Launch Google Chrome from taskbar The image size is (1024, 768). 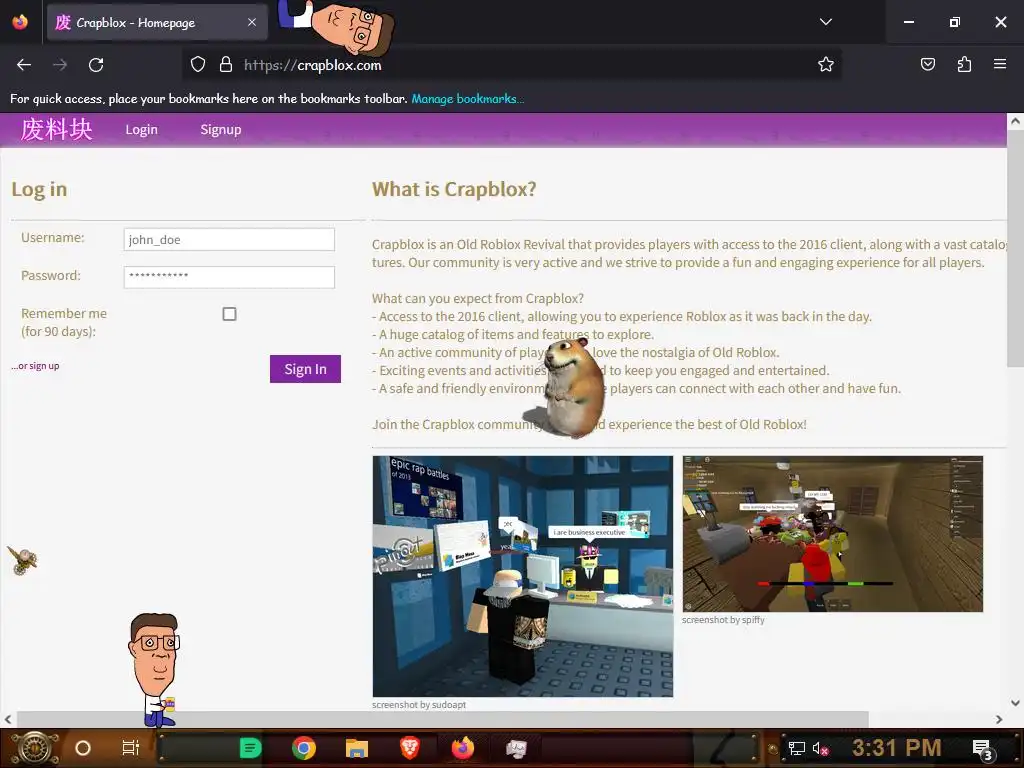(304, 748)
